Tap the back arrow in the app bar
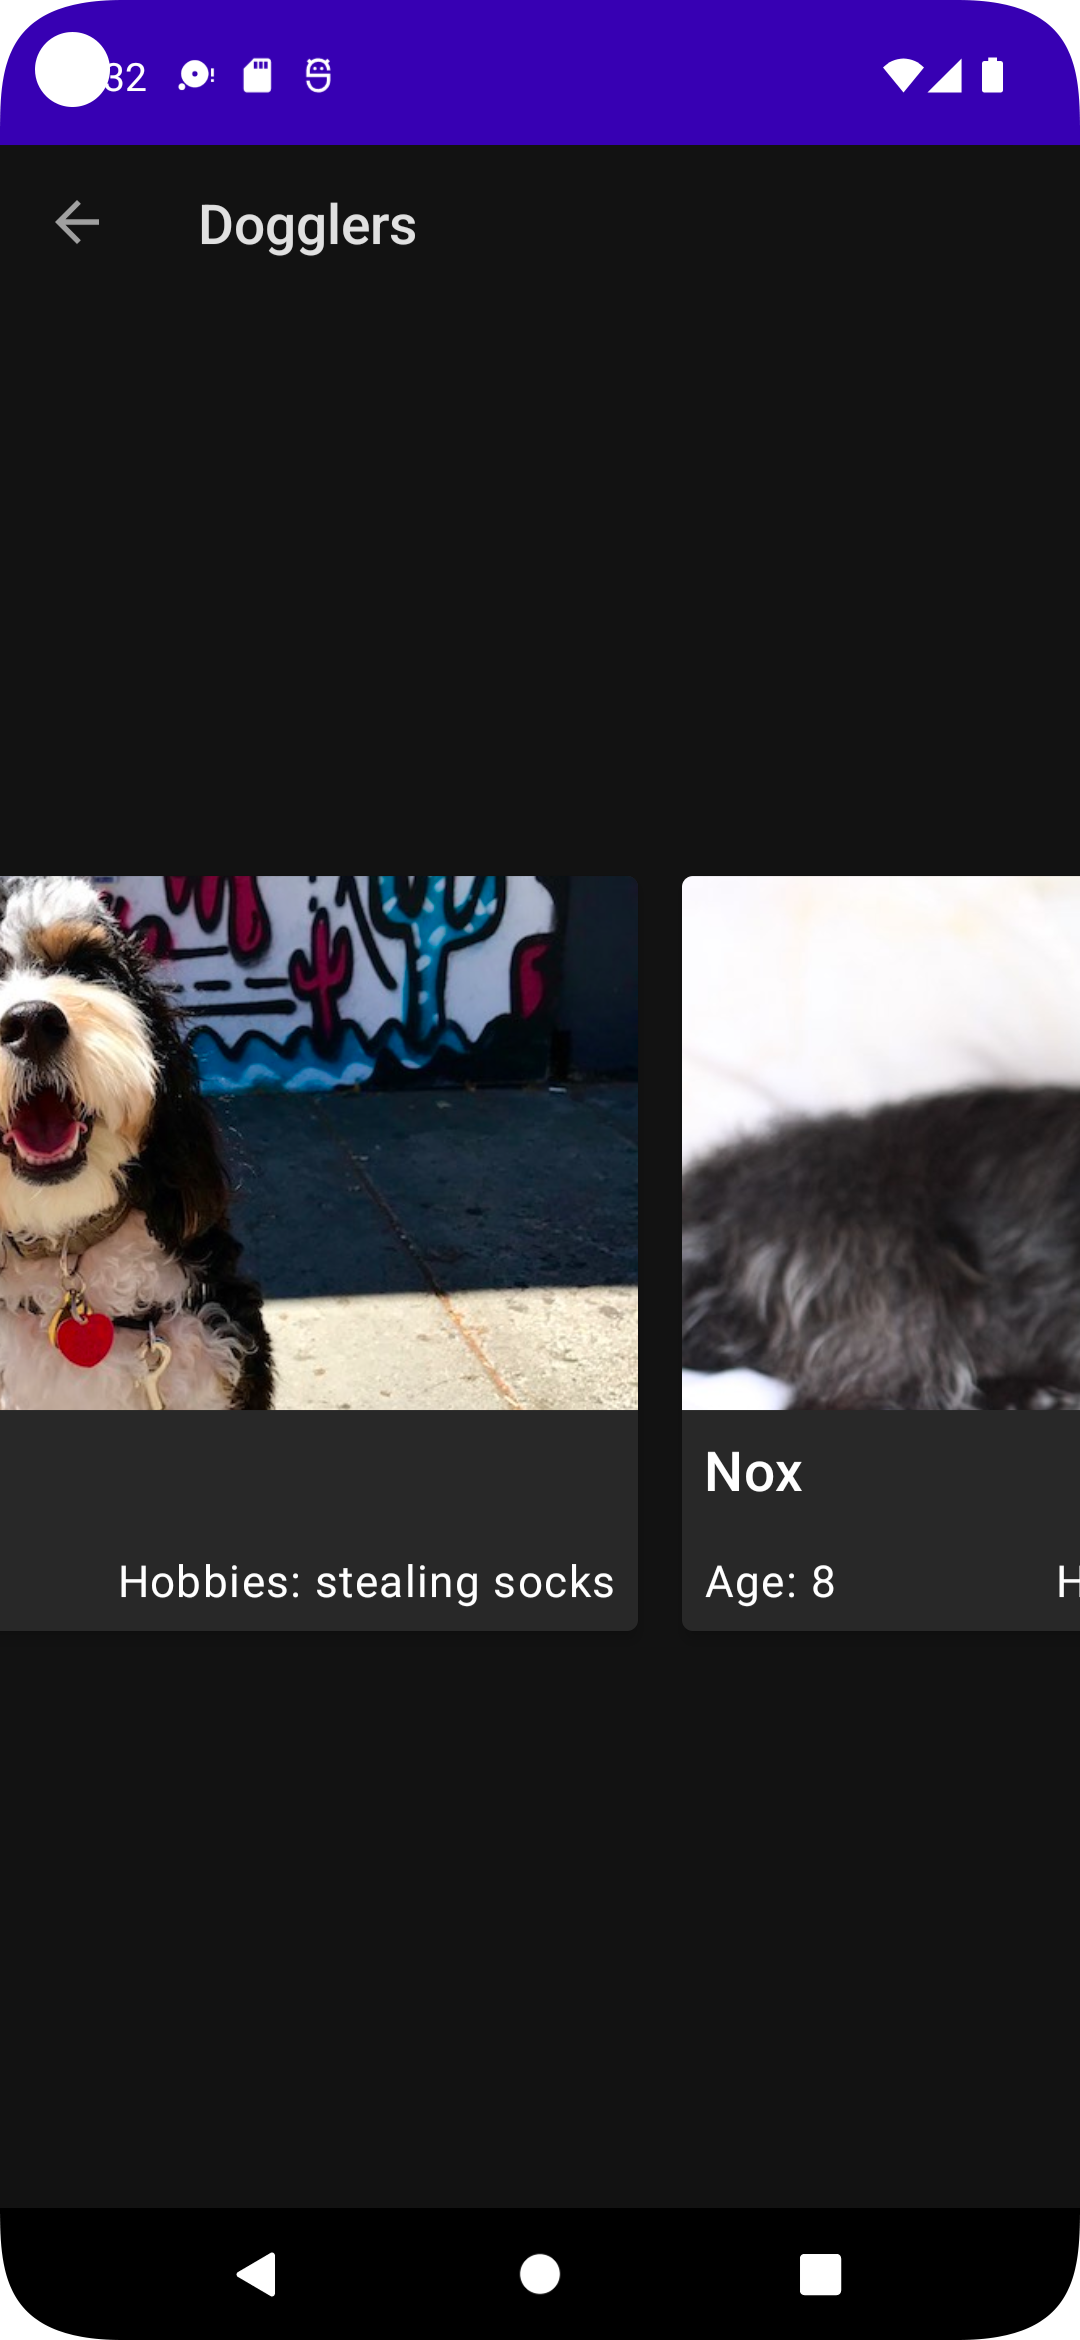1080x2340 pixels. pyautogui.click(x=77, y=222)
